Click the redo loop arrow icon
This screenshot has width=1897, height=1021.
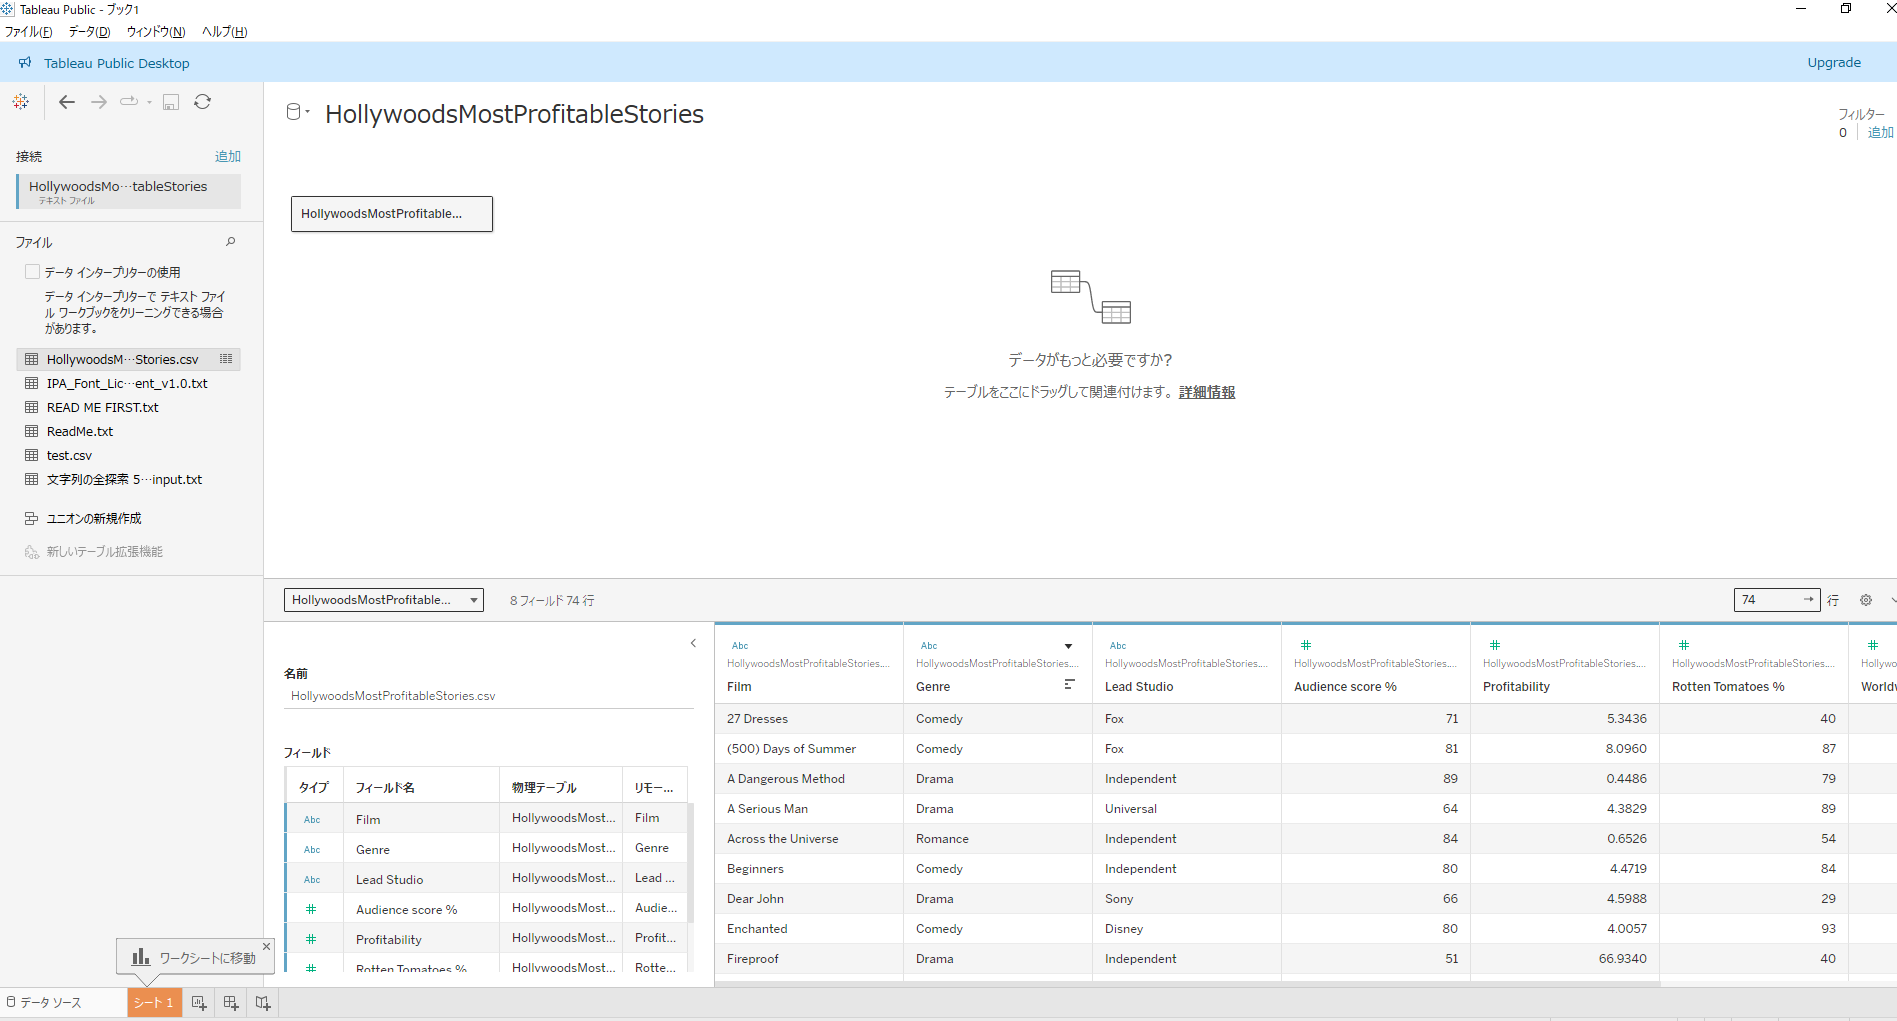129,101
